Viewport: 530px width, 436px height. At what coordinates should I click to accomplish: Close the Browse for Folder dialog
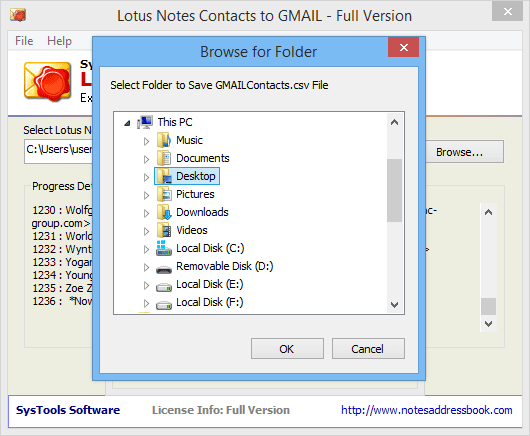pos(404,47)
